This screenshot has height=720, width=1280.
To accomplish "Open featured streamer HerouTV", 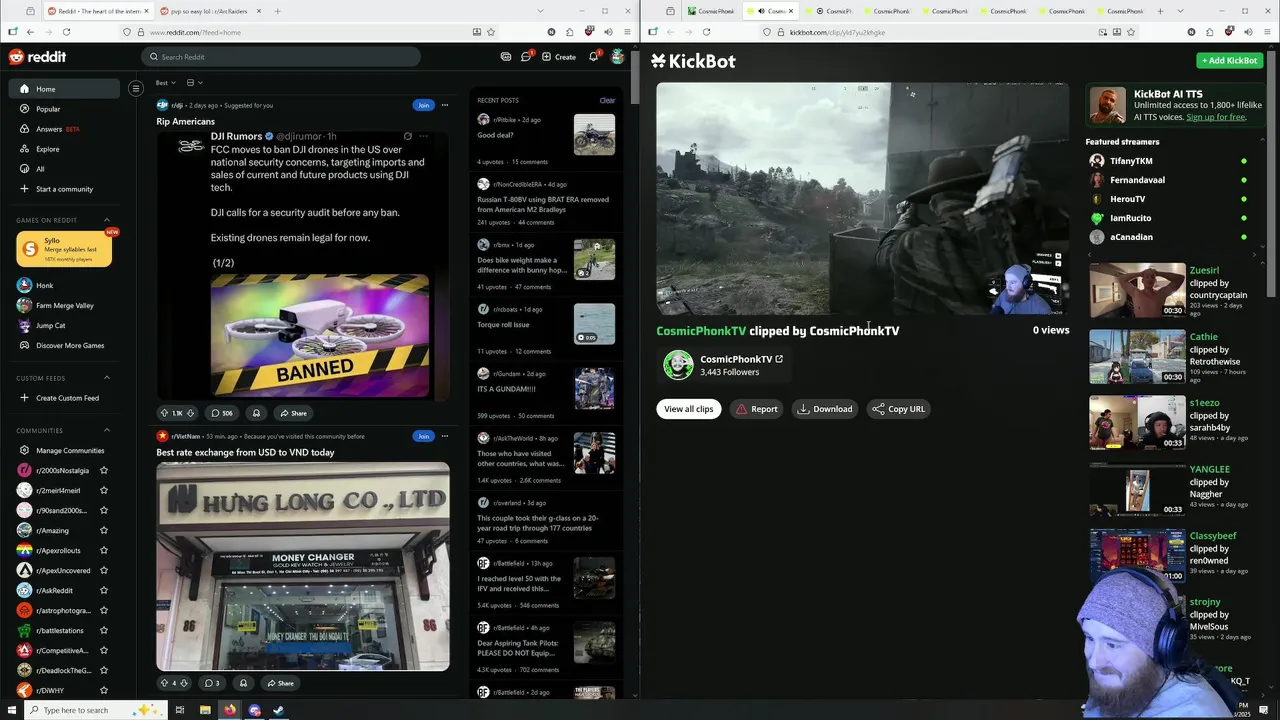I will [1127, 199].
